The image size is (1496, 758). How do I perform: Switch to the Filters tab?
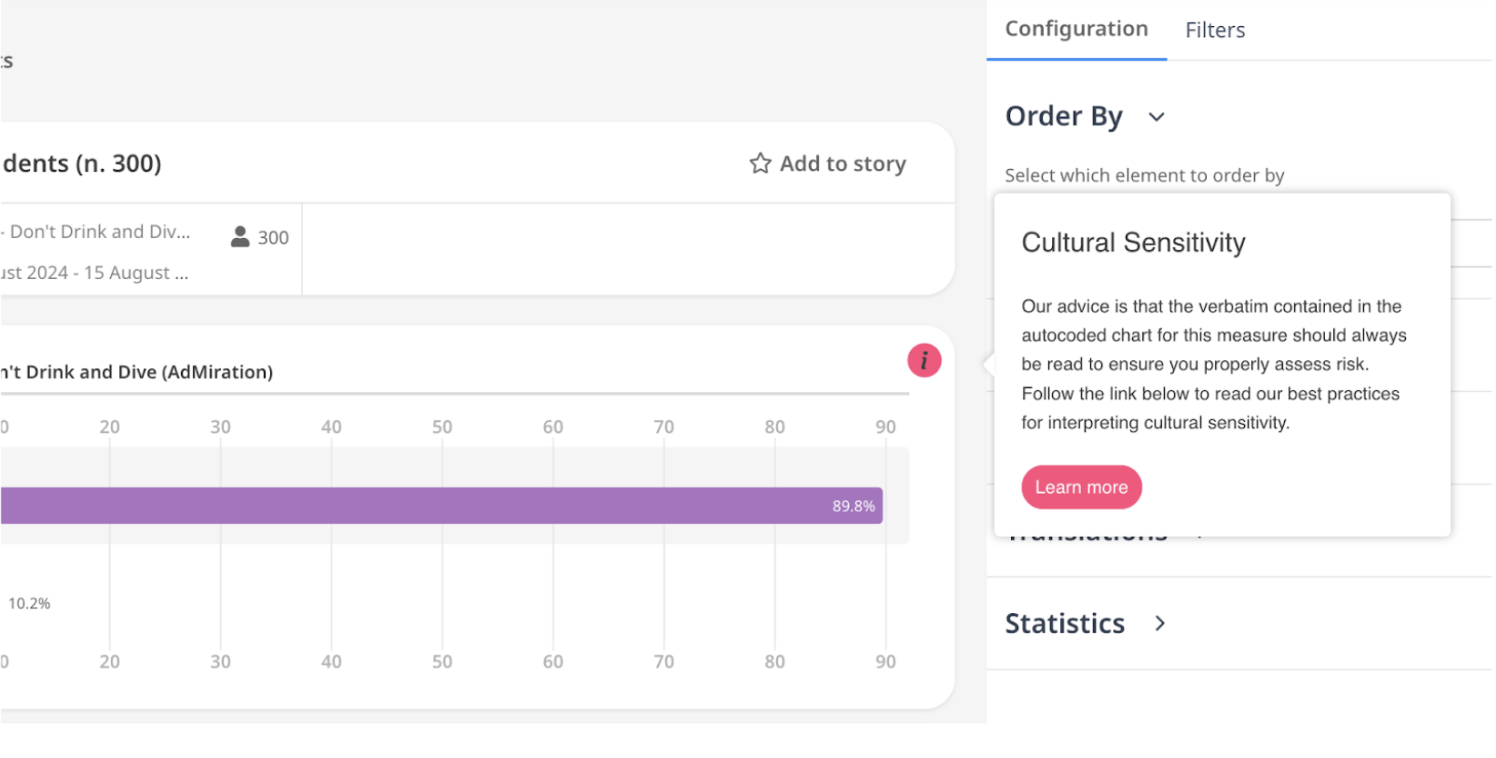[x=1214, y=30]
